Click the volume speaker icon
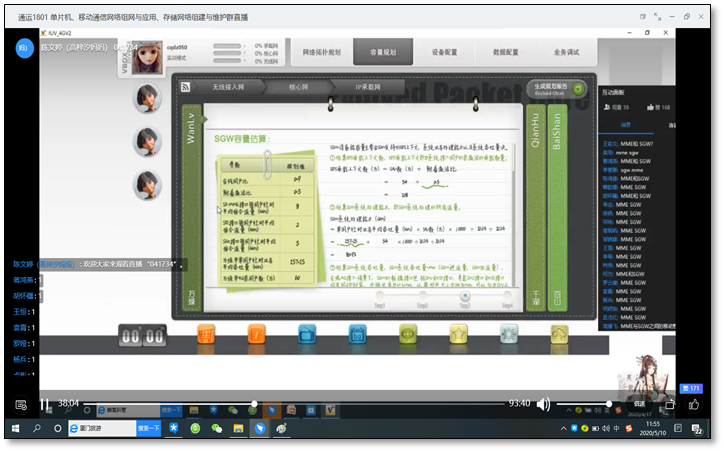The image size is (724, 451). tap(543, 404)
